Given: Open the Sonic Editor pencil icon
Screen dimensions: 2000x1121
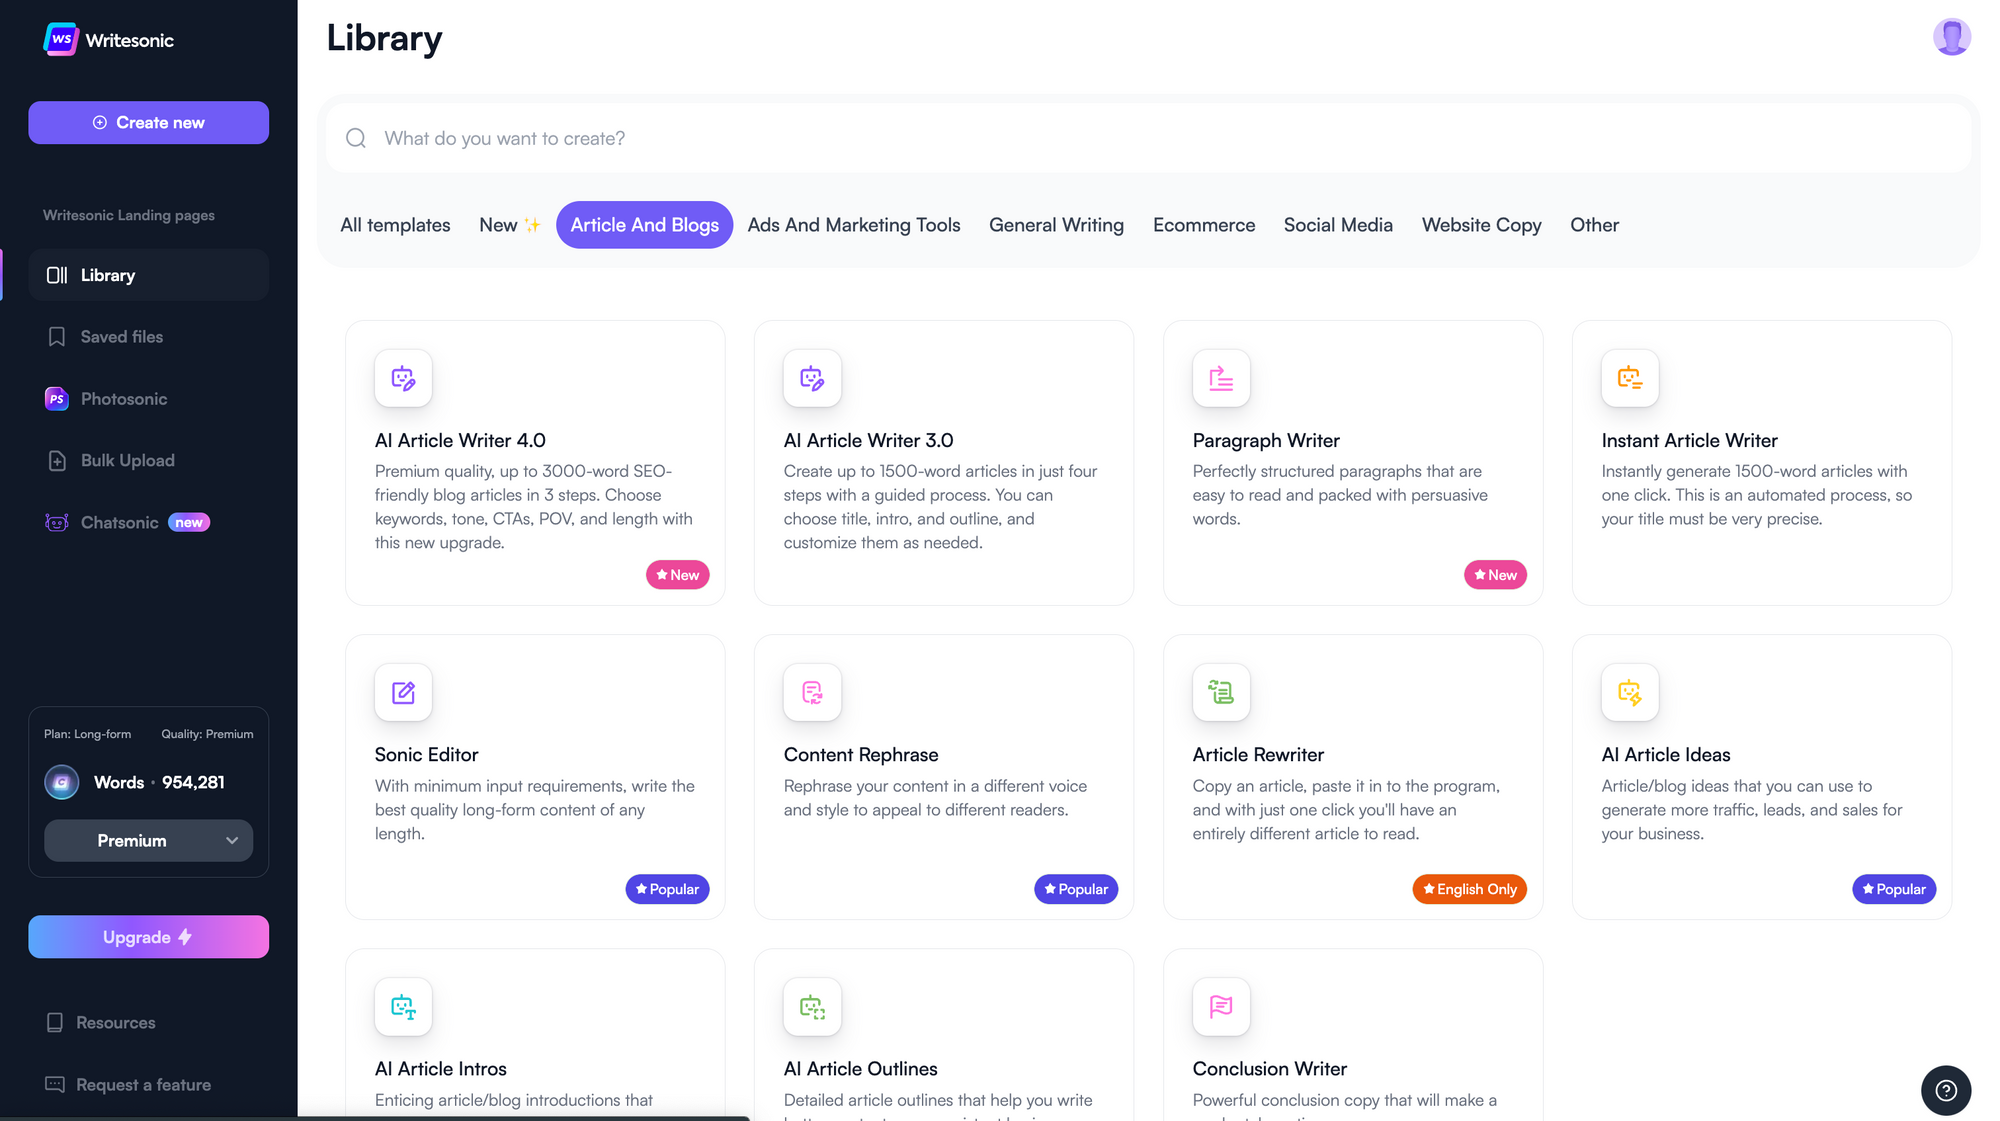Looking at the screenshot, I should (x=403, y=692).
